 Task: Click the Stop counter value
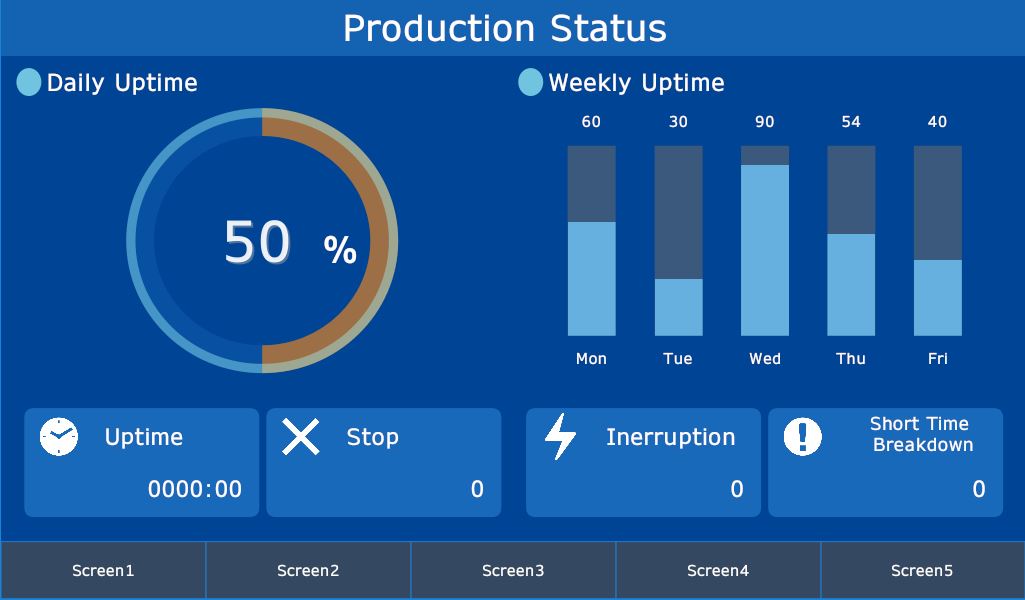[477, 489]
